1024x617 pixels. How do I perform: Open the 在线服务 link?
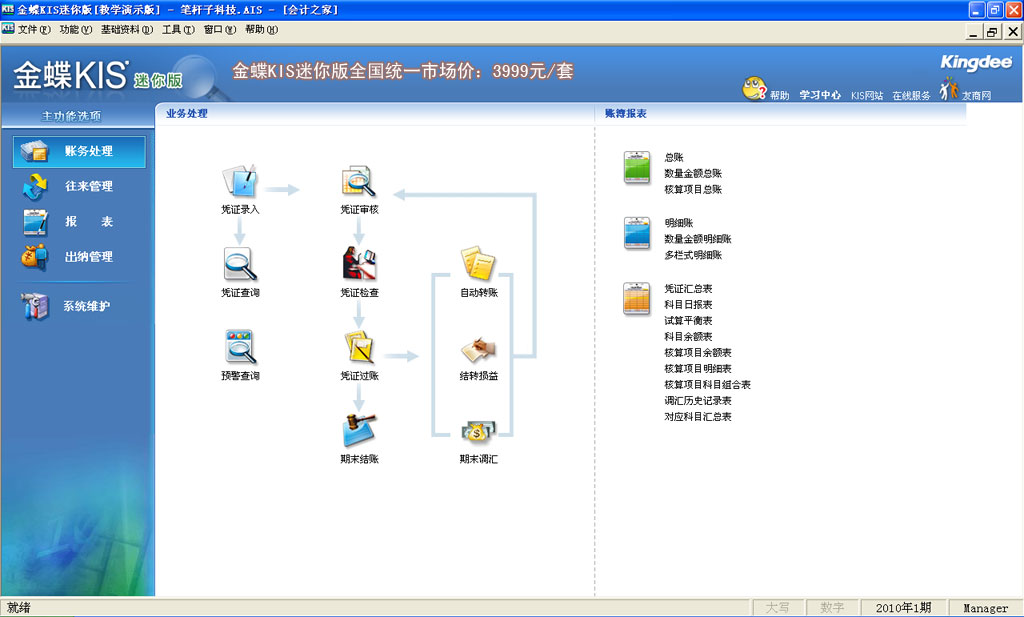pyautogui.click(x=911, y=95)
